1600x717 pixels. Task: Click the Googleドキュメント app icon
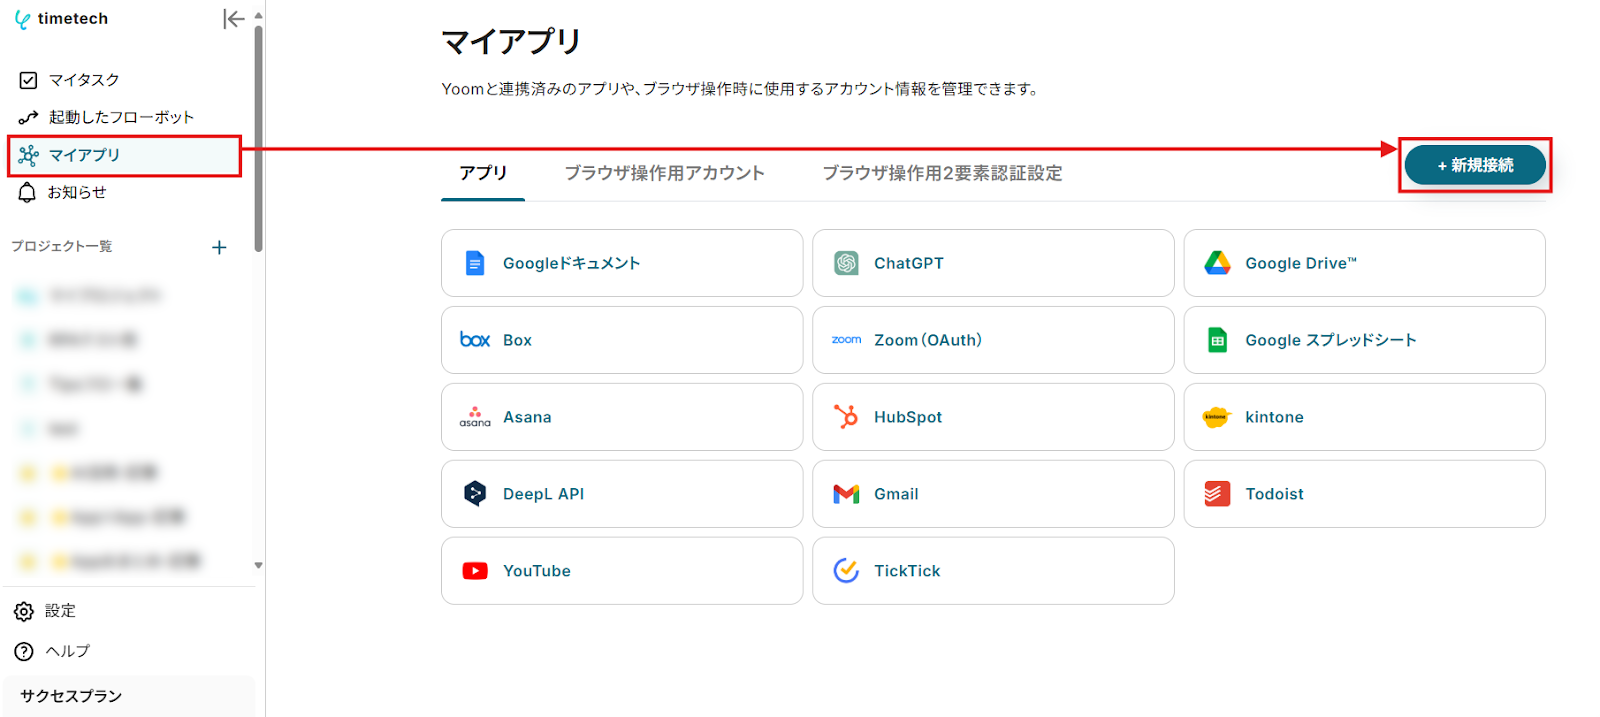pyautogui.click(x=475, y=263)
